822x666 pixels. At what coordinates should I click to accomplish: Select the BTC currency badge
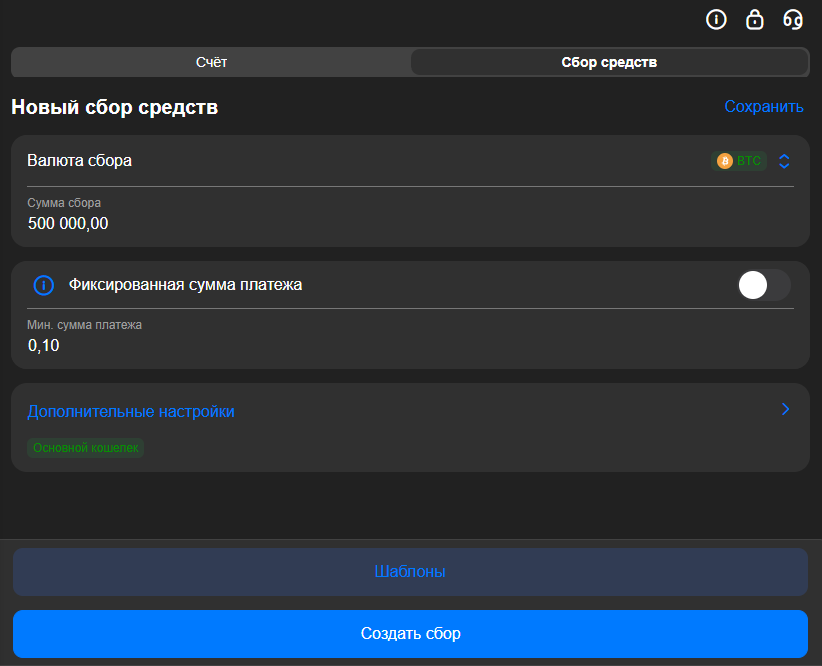739,161
